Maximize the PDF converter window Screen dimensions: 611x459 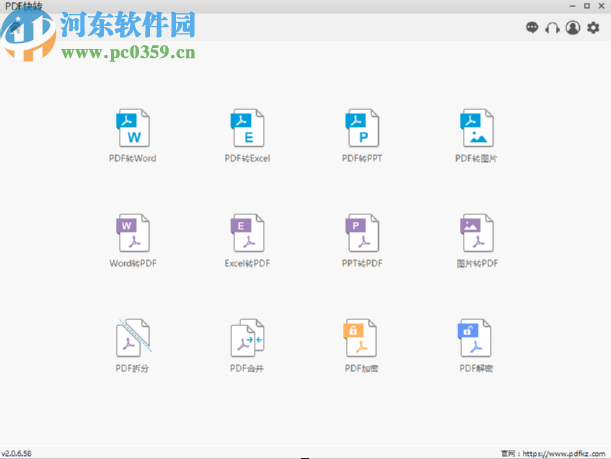586,6
